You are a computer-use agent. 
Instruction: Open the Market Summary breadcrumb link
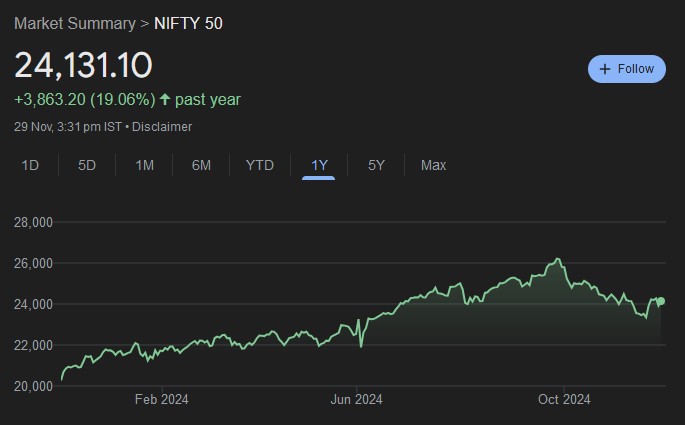[x=75, y=22]
